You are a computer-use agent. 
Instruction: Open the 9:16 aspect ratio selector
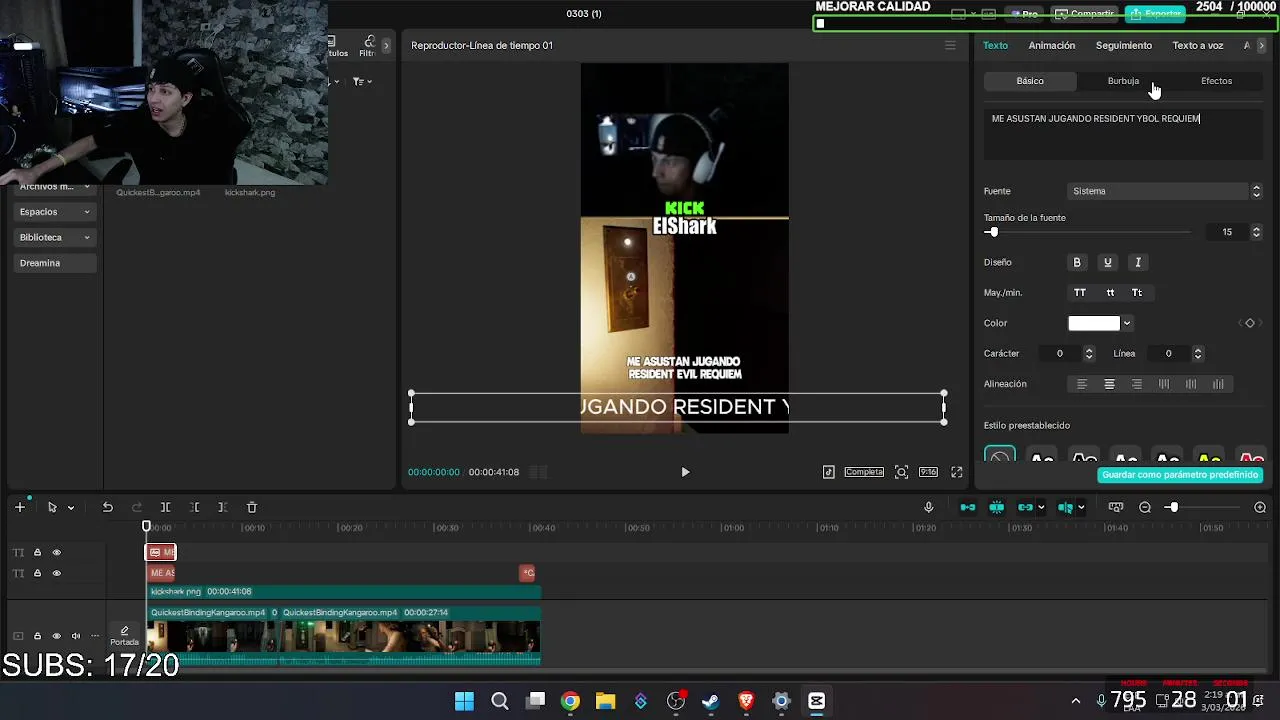928,472
